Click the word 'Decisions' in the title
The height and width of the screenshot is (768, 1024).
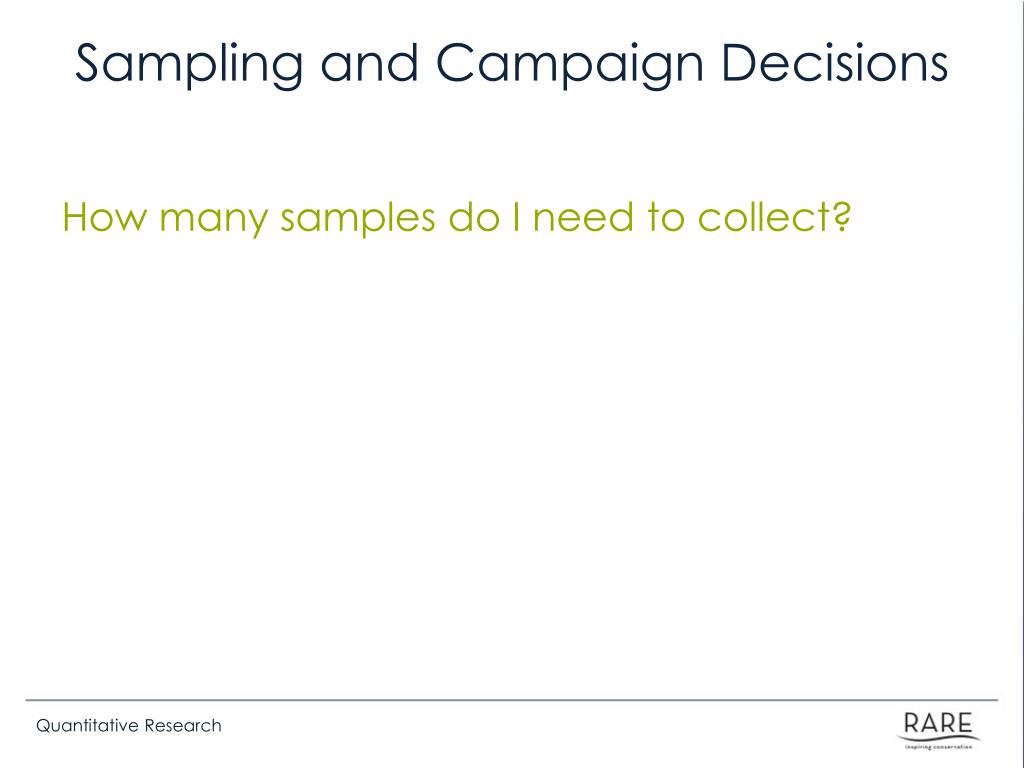835,62
